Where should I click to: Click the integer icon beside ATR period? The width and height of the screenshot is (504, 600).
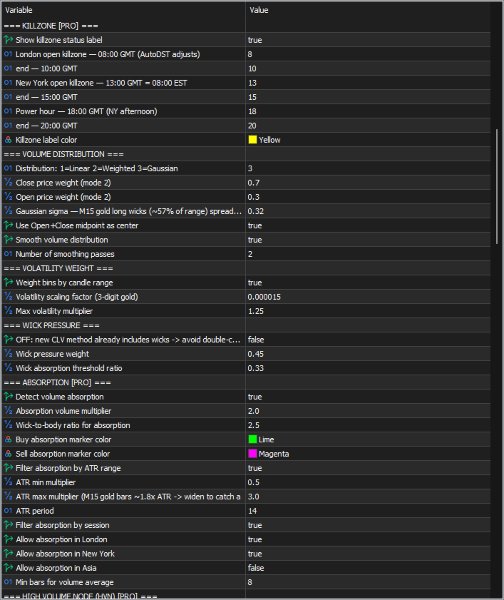(8, 511)
